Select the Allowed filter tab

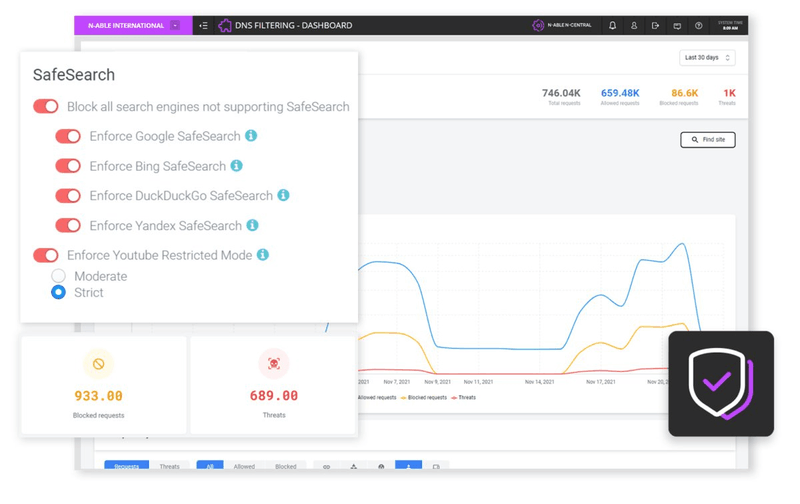point(244,466)
